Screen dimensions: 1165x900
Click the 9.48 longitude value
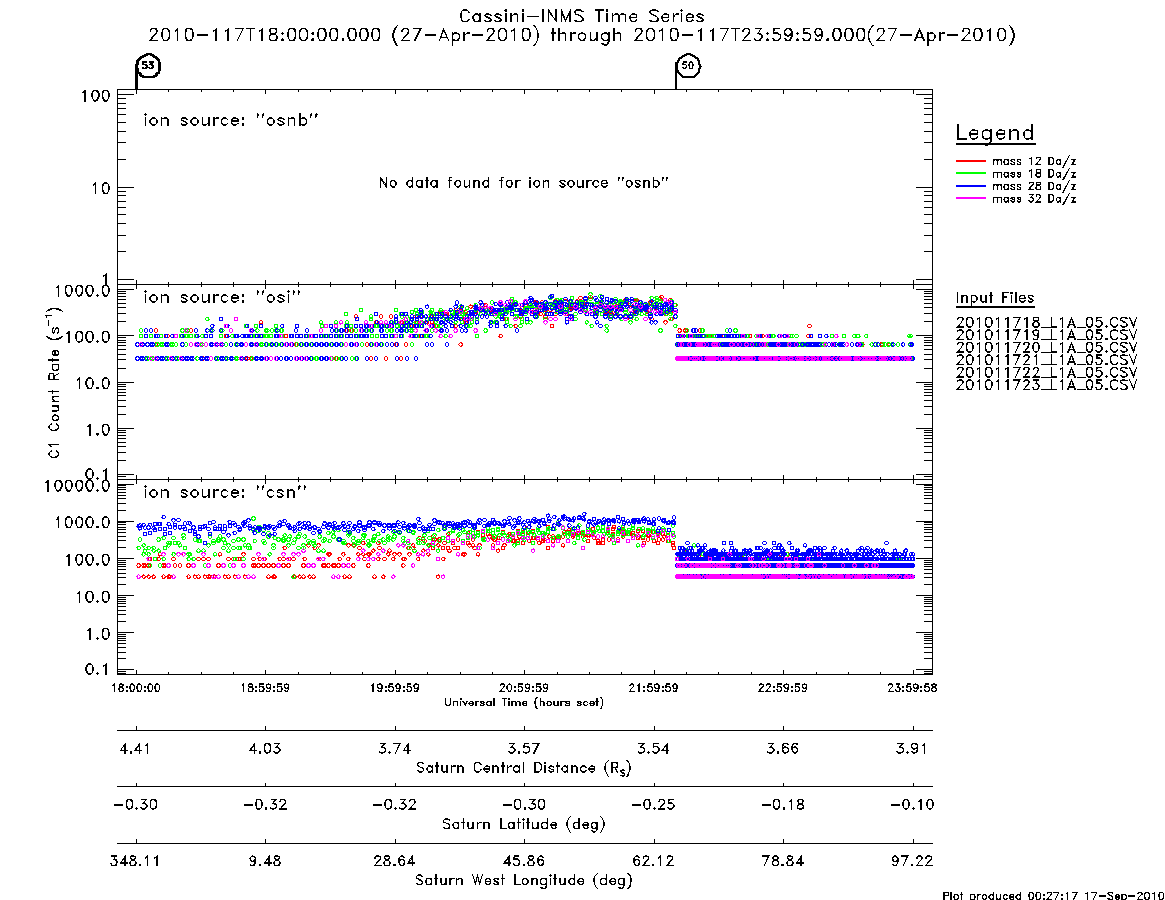265,861
